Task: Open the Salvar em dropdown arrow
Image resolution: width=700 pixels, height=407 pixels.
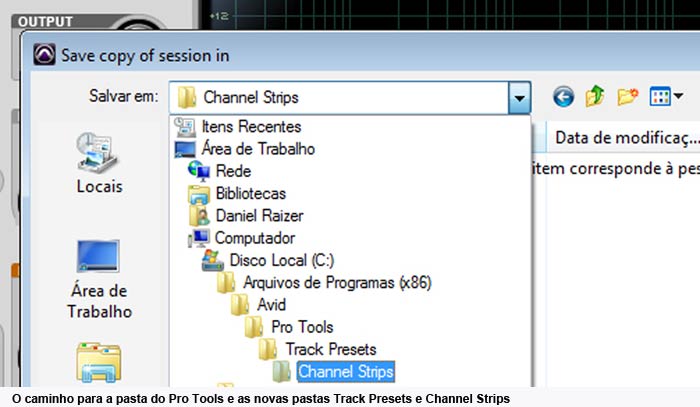Action: click(x=519, y=97)
